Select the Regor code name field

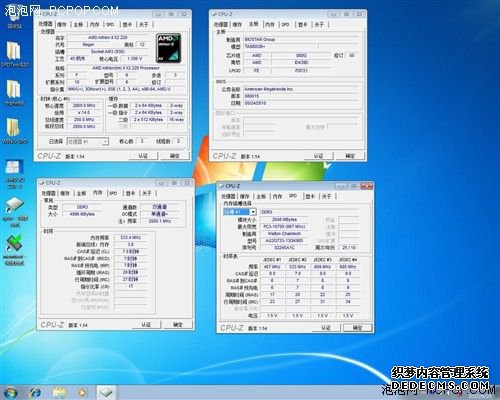(x=88, y=44)
